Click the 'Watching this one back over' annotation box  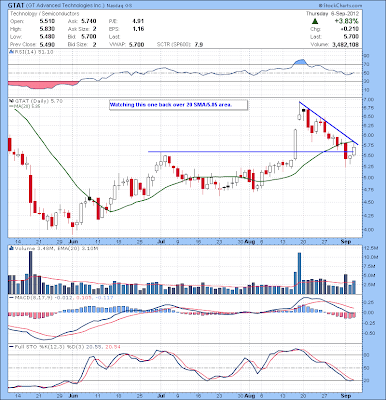(178, 105)
